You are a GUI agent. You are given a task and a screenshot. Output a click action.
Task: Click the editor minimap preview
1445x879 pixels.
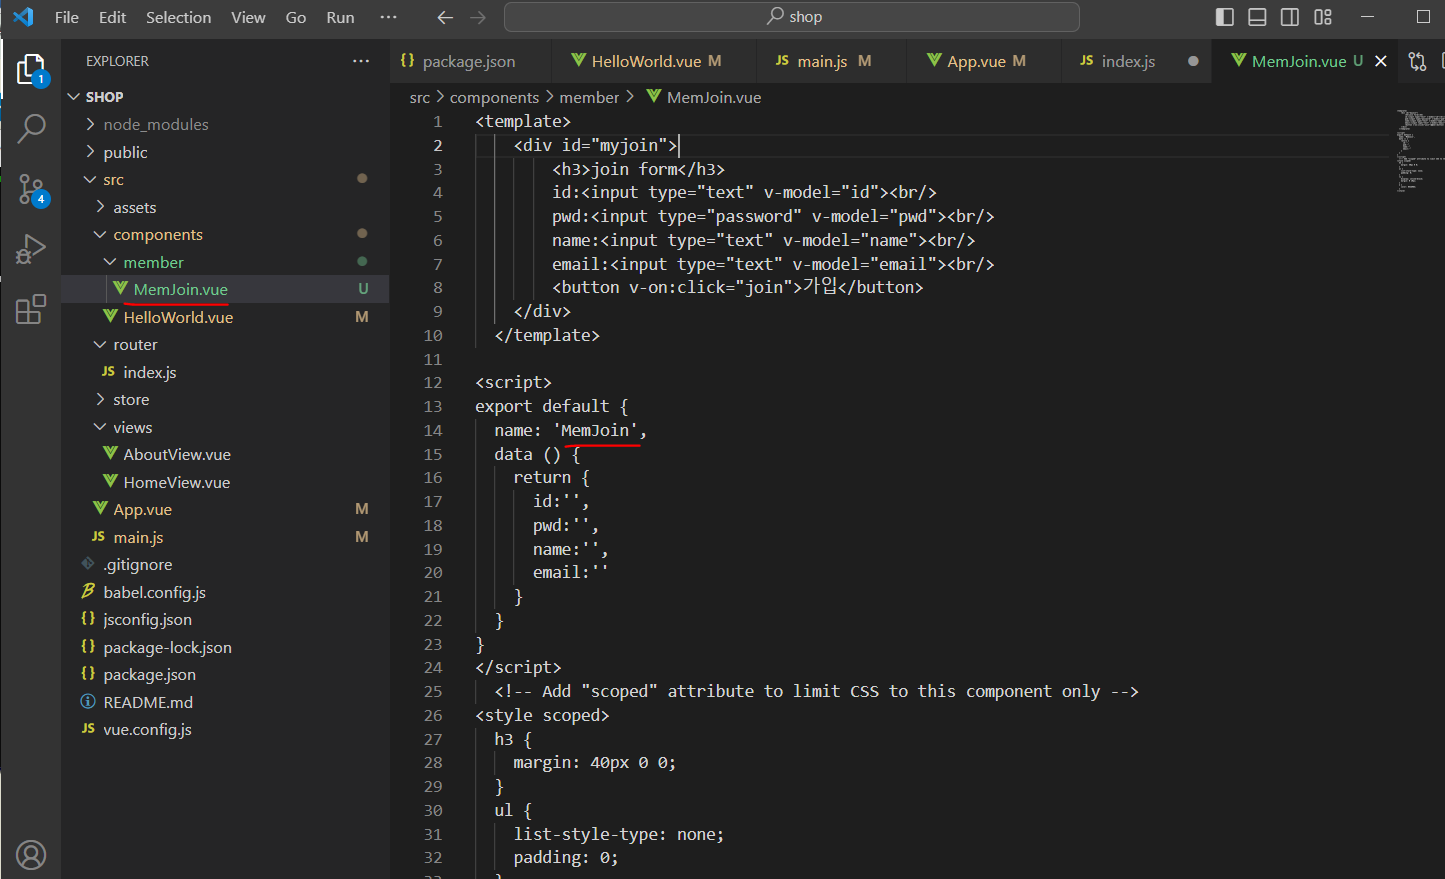tap(1420, 150)
